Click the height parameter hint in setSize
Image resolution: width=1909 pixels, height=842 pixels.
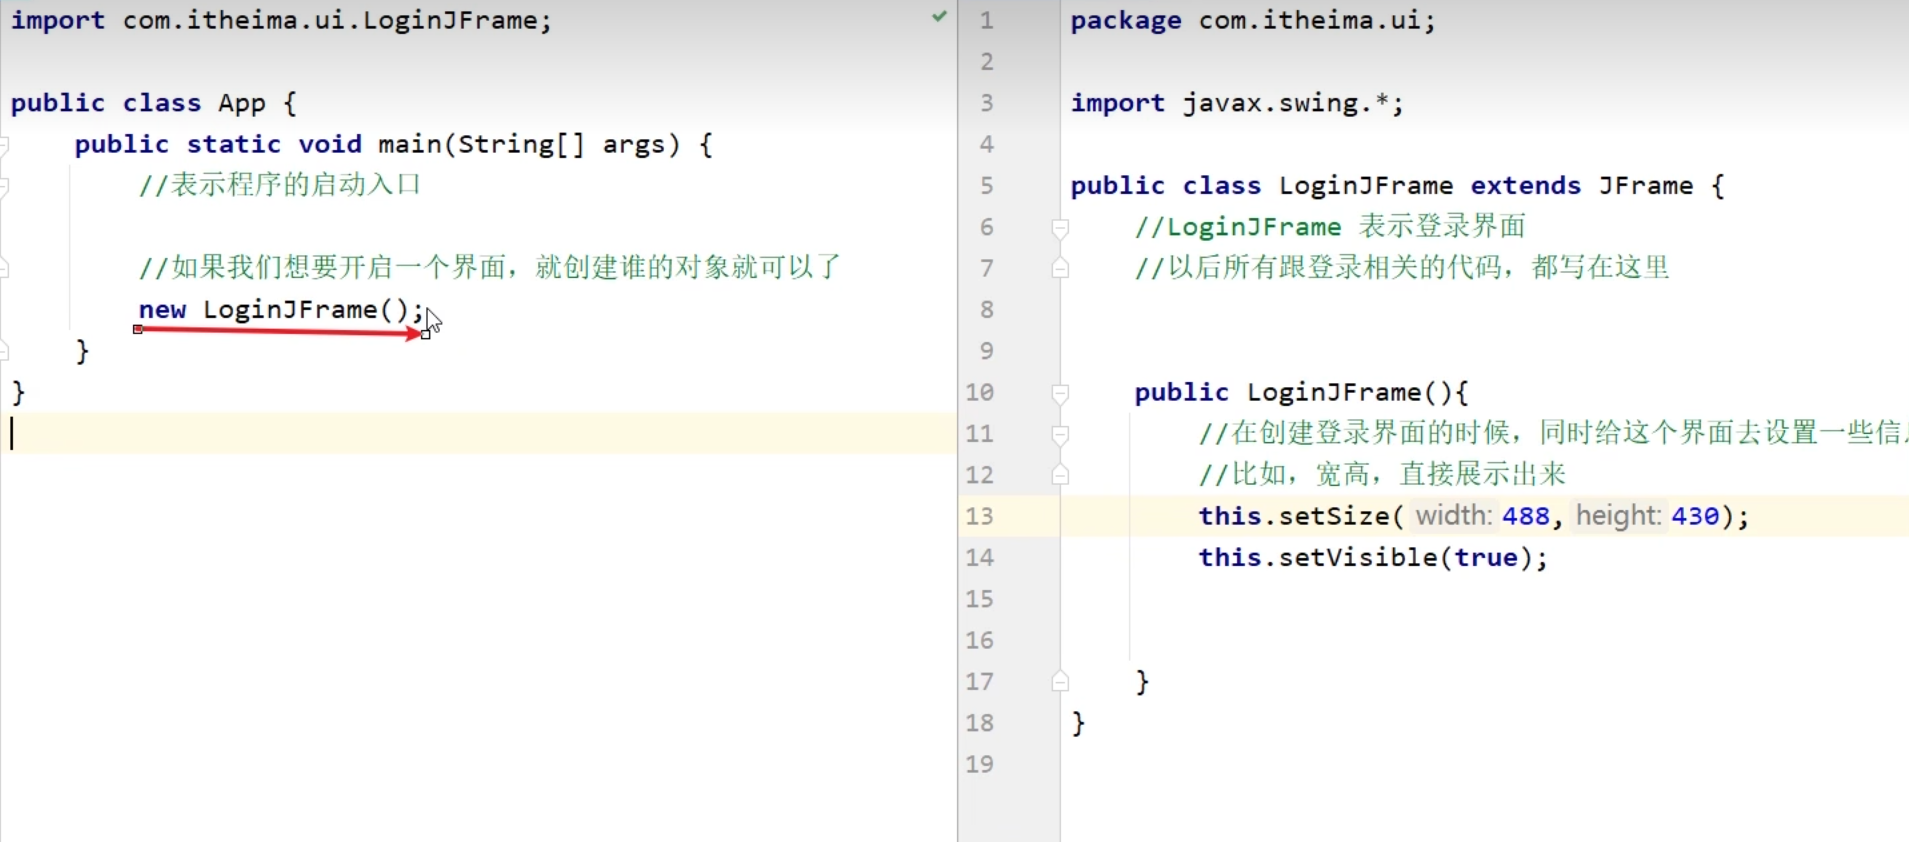coord(1617,516)
